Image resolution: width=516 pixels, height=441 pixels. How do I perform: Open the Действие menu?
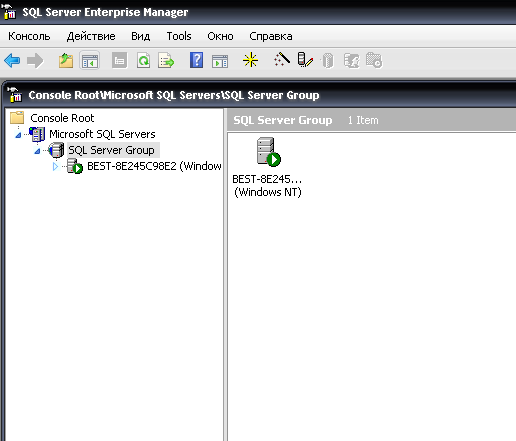91,36
